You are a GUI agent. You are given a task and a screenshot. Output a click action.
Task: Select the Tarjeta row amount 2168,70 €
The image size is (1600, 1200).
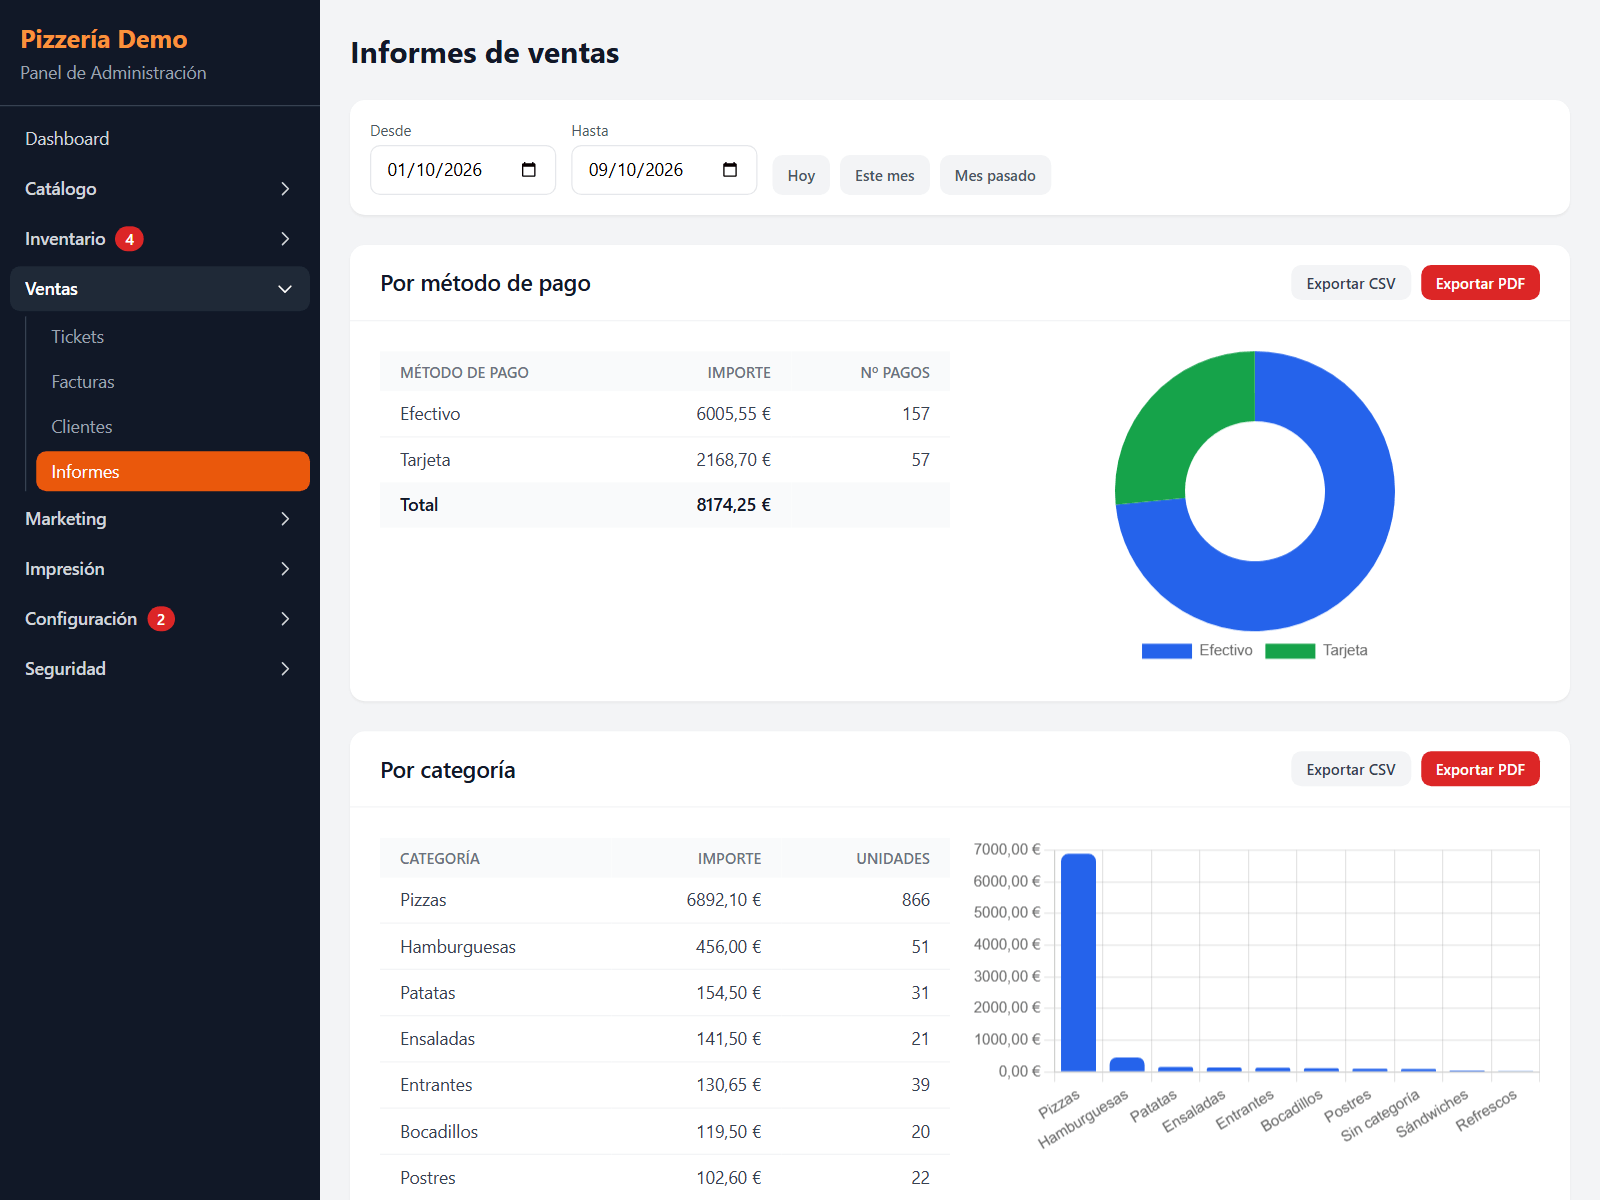pos(733,460)
